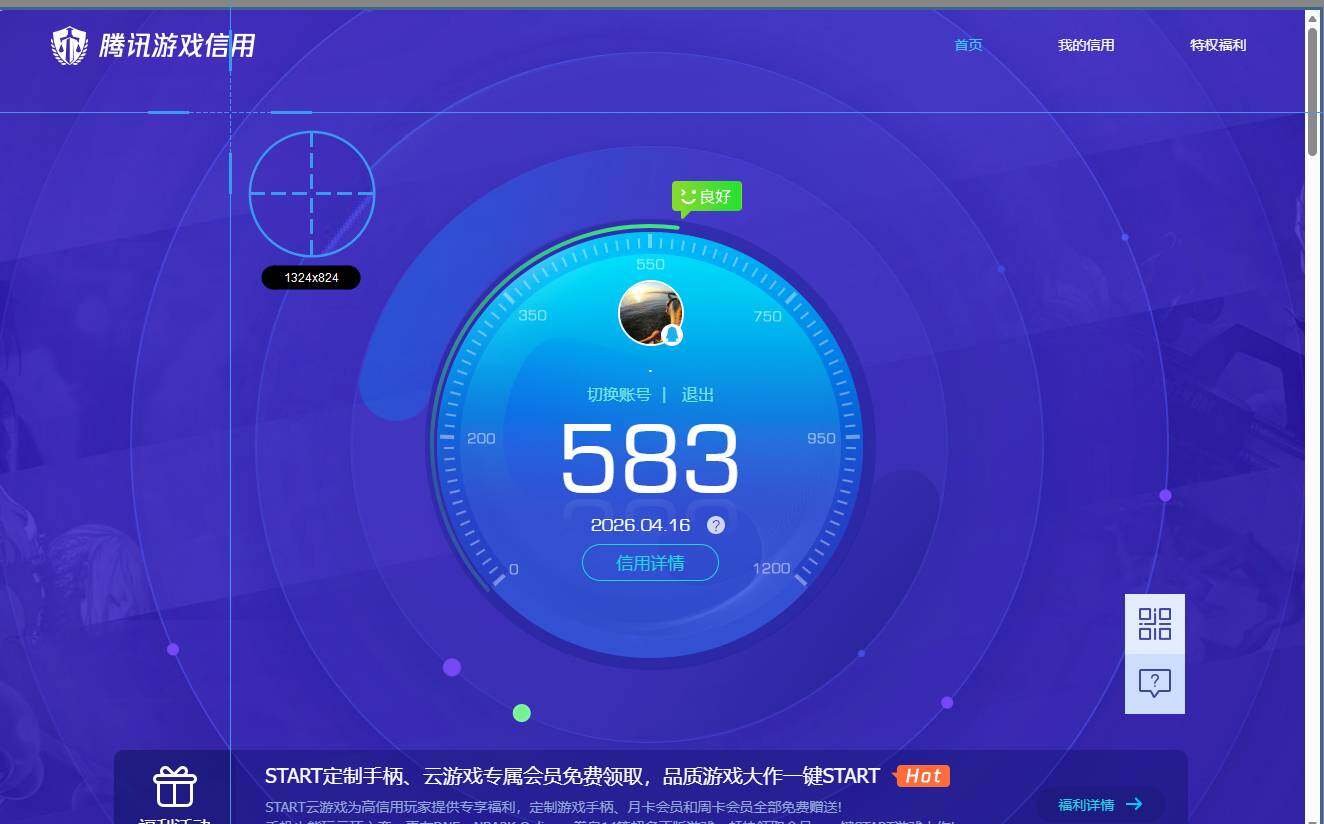The width and height of the screenshot is (1324, 824).
Task: Click the date 2026.04.16
Action: pos(641,525)
